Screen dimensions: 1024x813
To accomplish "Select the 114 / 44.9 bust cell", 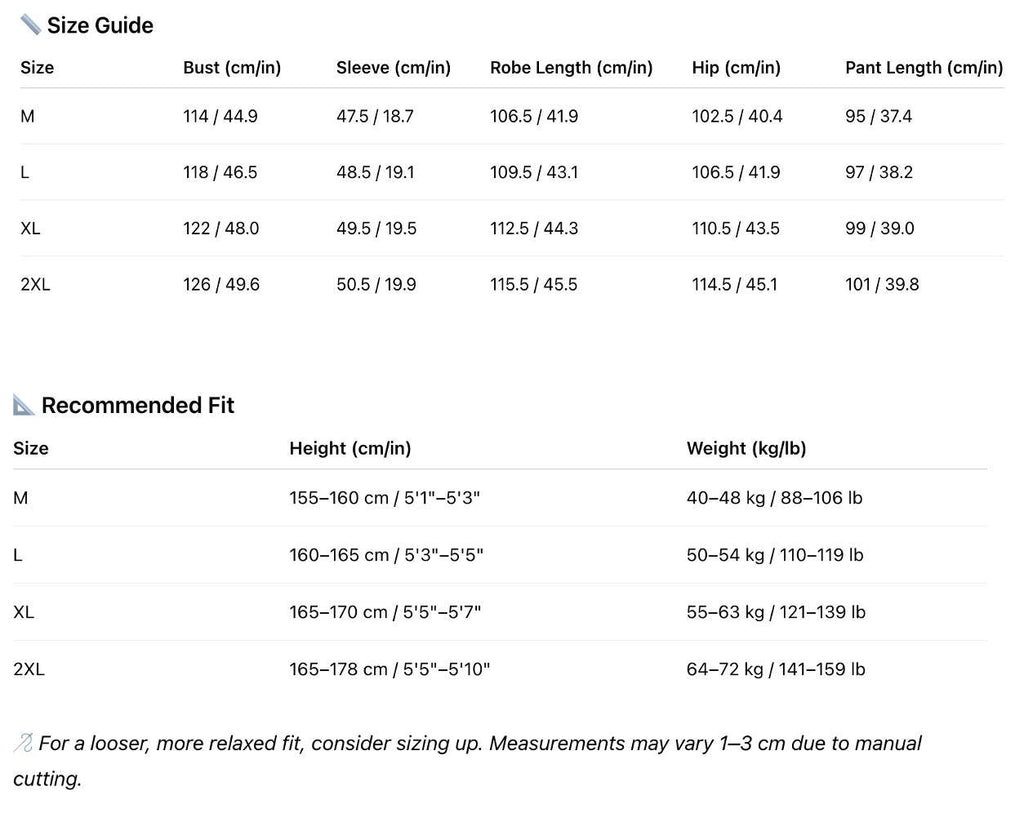I will click(220, 116).
